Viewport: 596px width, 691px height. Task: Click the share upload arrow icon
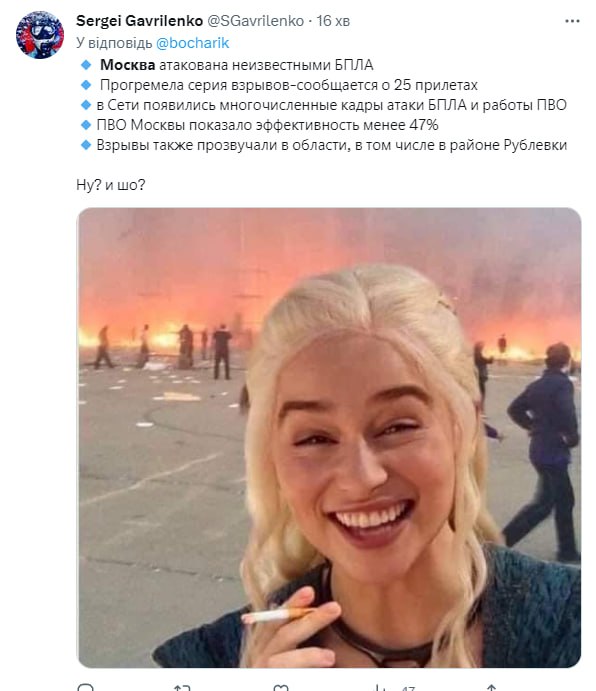pos(492,687)
